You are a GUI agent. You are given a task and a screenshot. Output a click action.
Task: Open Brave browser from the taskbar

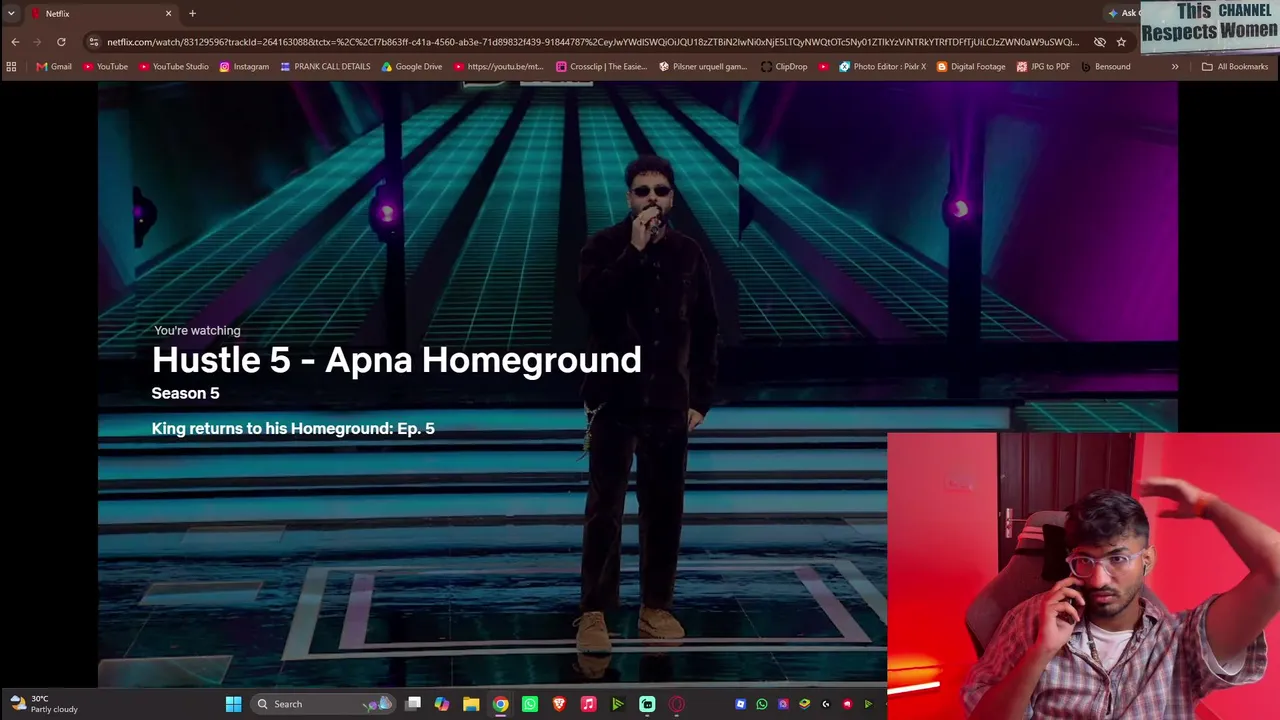(x=559, y=704)
